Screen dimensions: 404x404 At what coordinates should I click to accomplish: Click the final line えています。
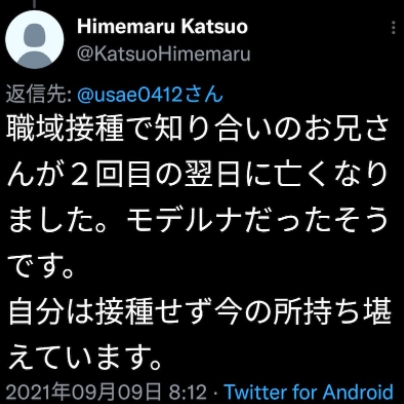click(85, 358)
